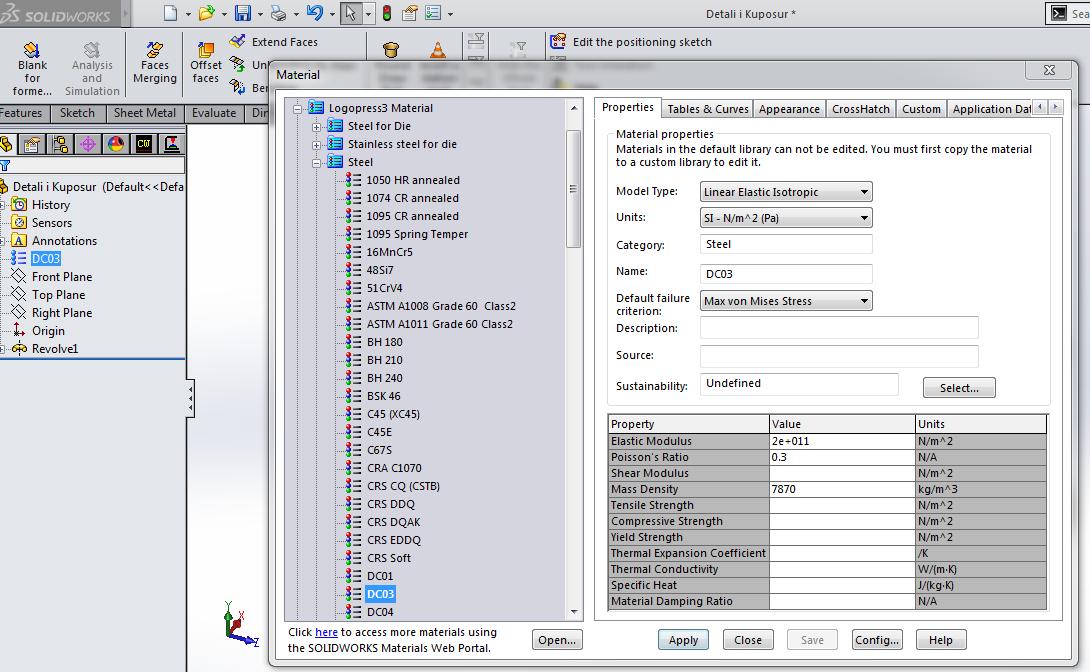
Task: Click the Config... button
Action: (877, 640)
